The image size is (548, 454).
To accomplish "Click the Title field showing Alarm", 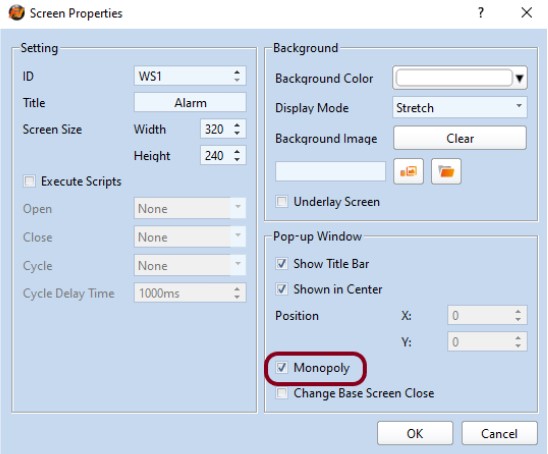I will (x=190, y=103).
